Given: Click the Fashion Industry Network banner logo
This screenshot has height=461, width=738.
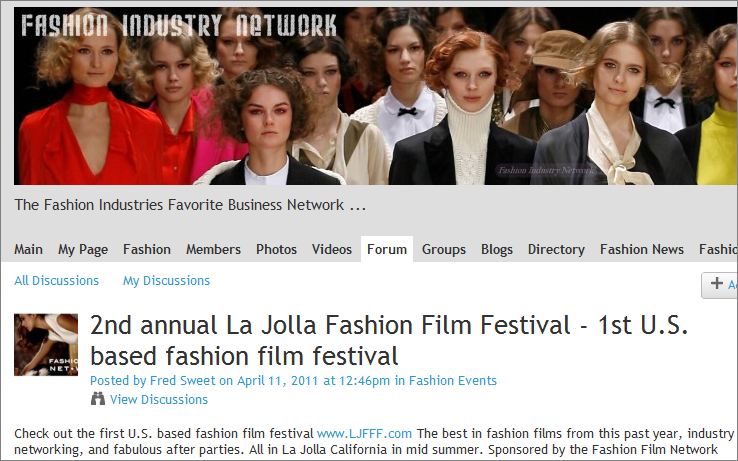Looking at the screenshot, I should [179, 25].
